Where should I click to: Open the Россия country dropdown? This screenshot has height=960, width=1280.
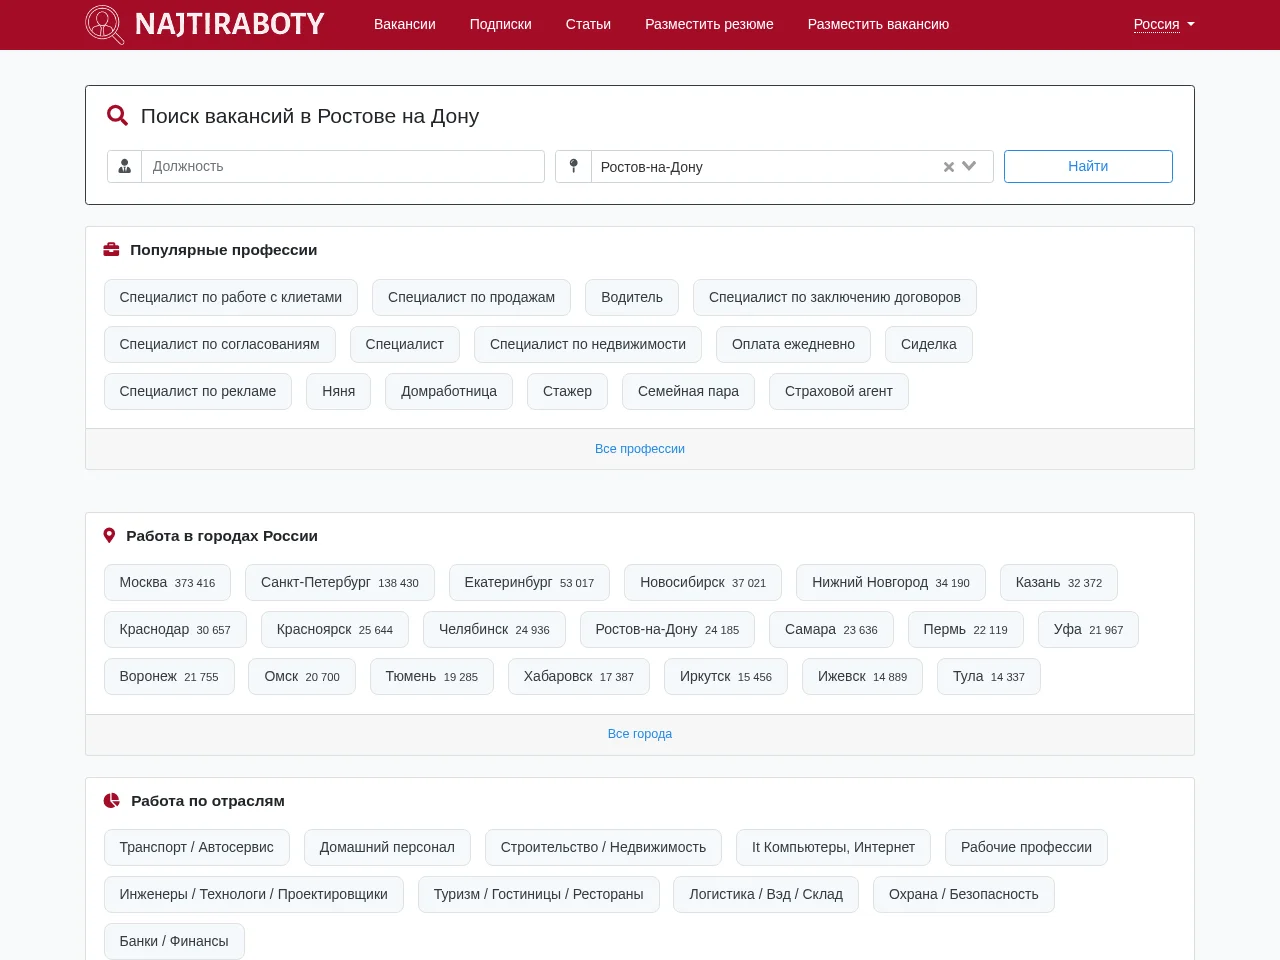tap(1164, 24)
